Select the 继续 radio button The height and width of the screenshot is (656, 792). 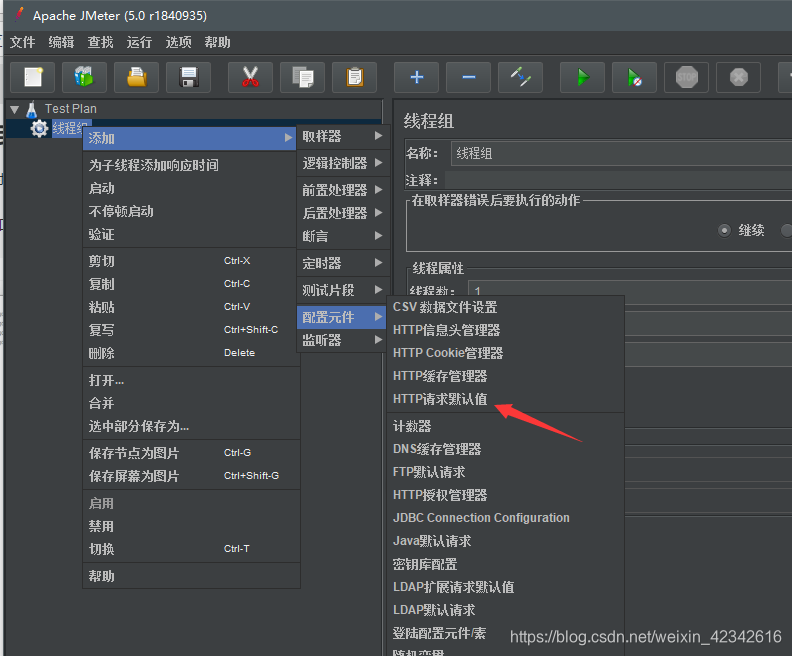(724, 231)
